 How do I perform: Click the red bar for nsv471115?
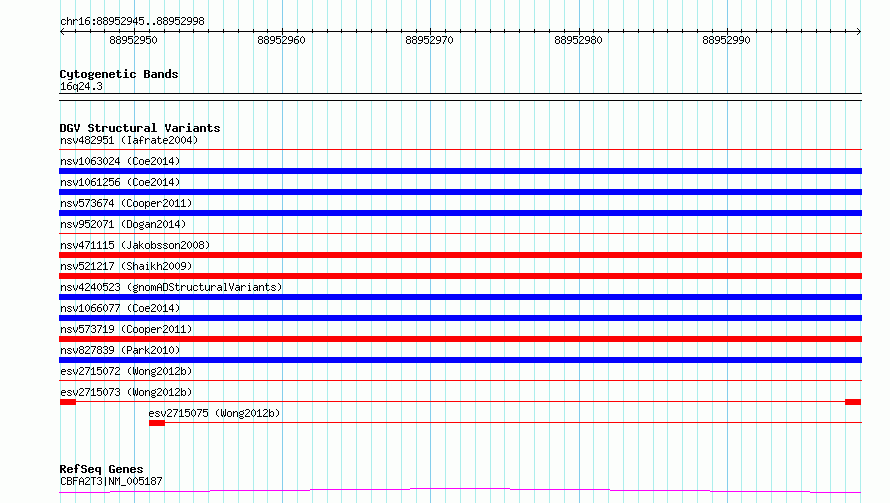tap(460, 255)
